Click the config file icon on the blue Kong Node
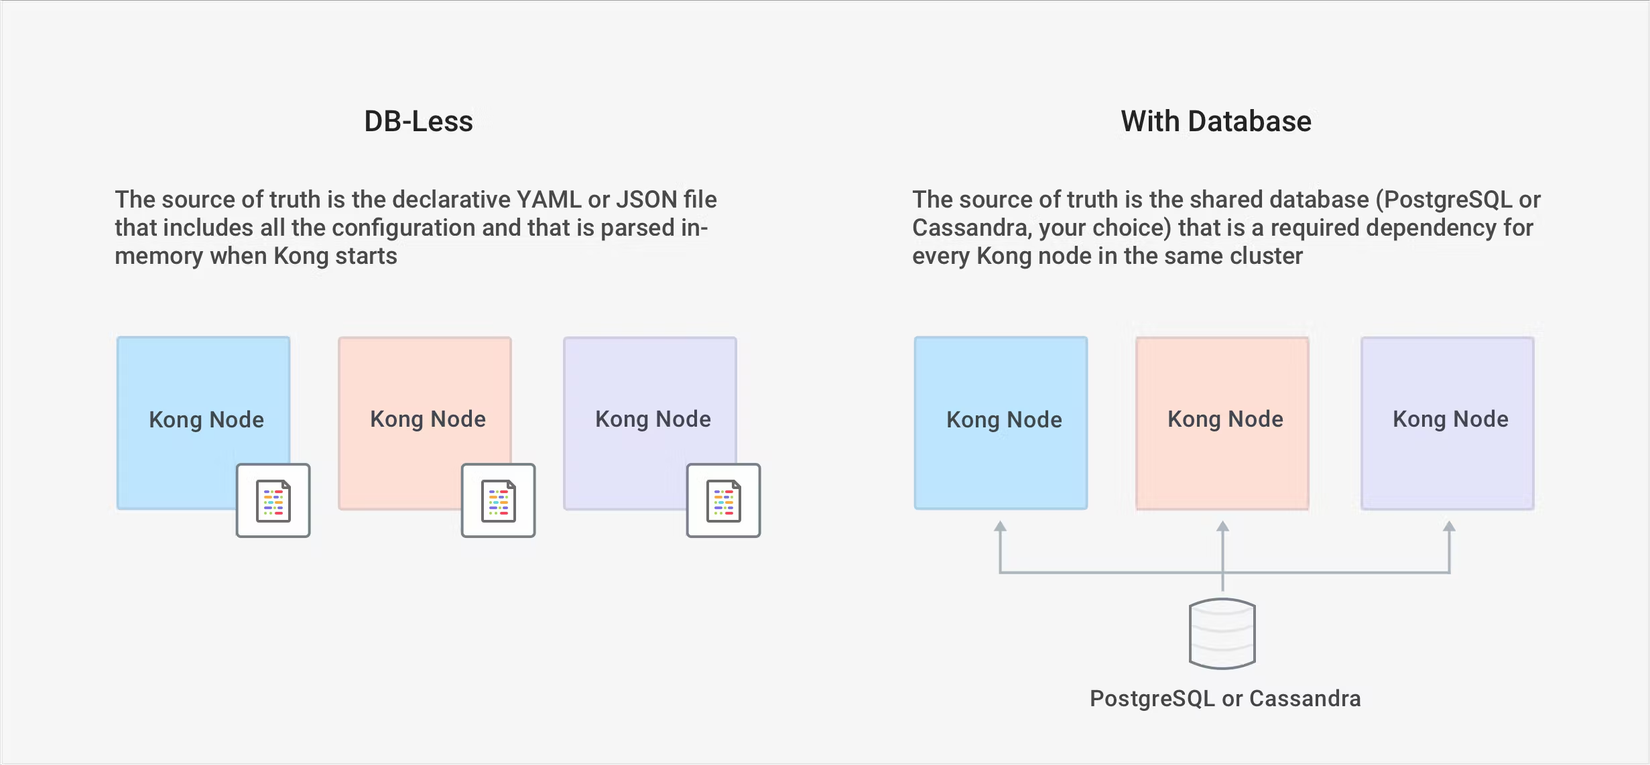Viewport: 1650px width, 765px height. (x=273, y=500)
